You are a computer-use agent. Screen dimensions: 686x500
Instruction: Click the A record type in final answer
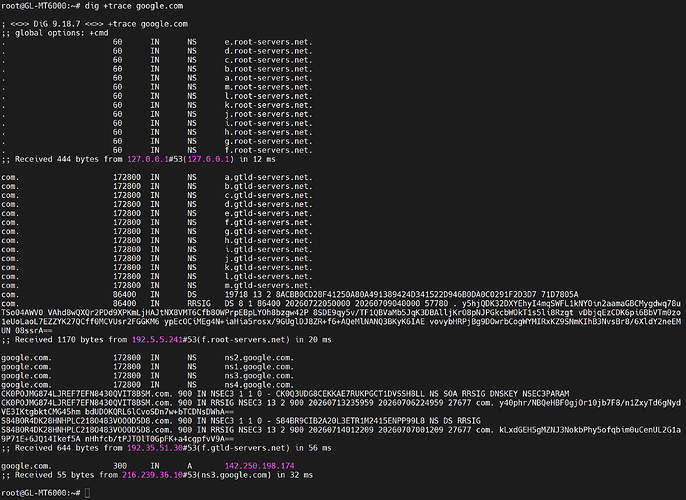(x=190, y=466)
